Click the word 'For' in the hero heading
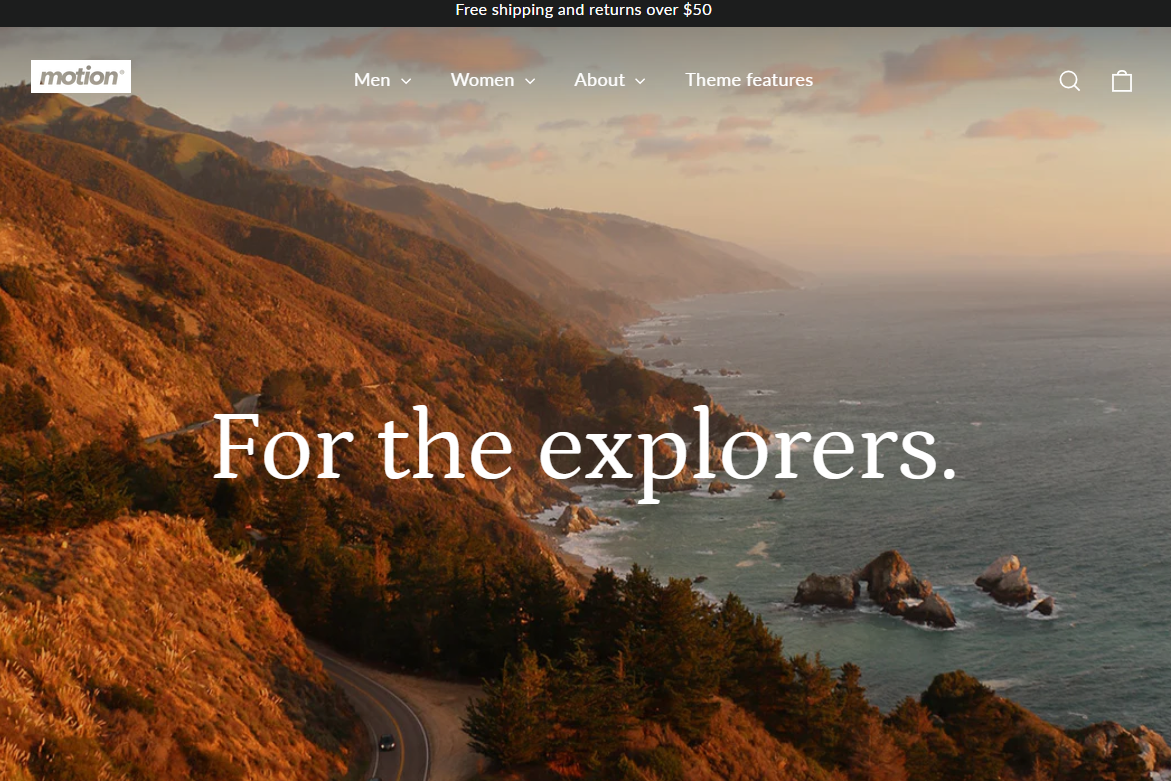The image size is (1171, 781). [x=282, y=448]
